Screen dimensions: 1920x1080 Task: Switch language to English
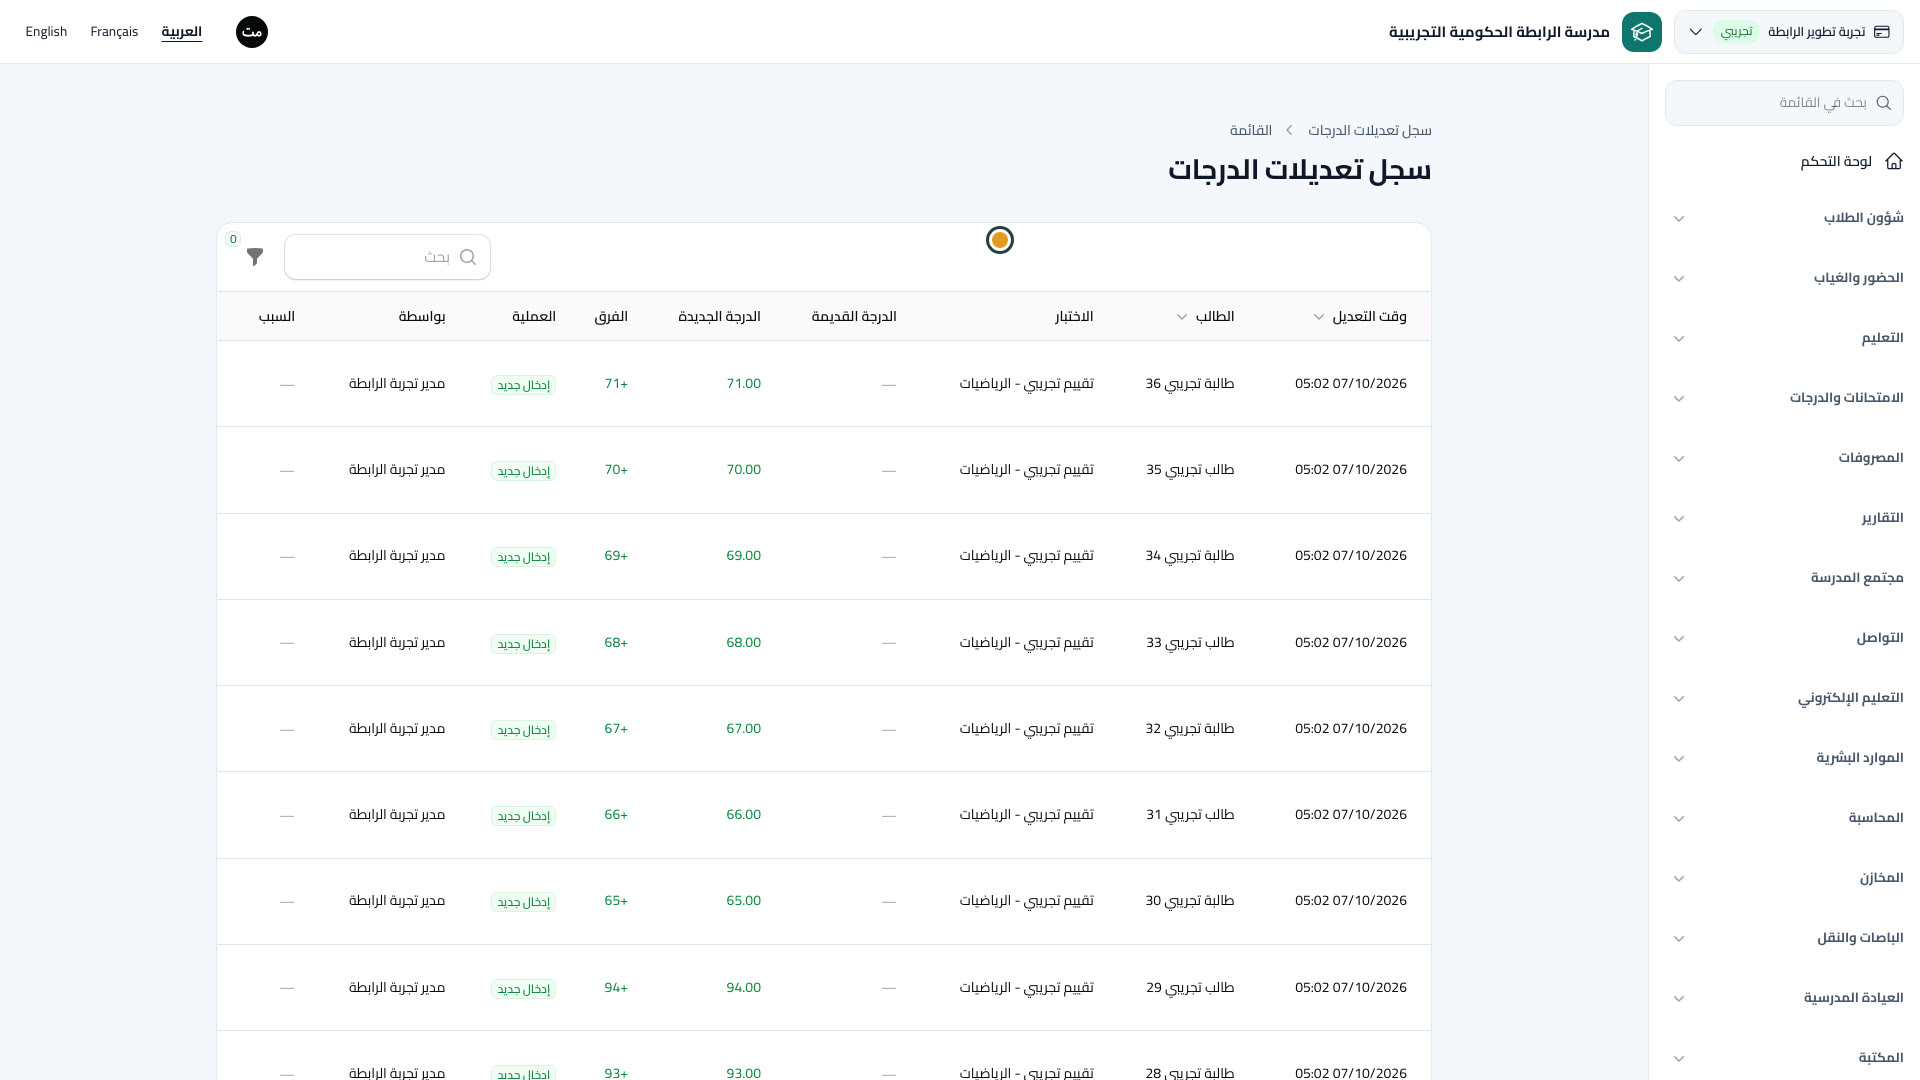(46, 32)
